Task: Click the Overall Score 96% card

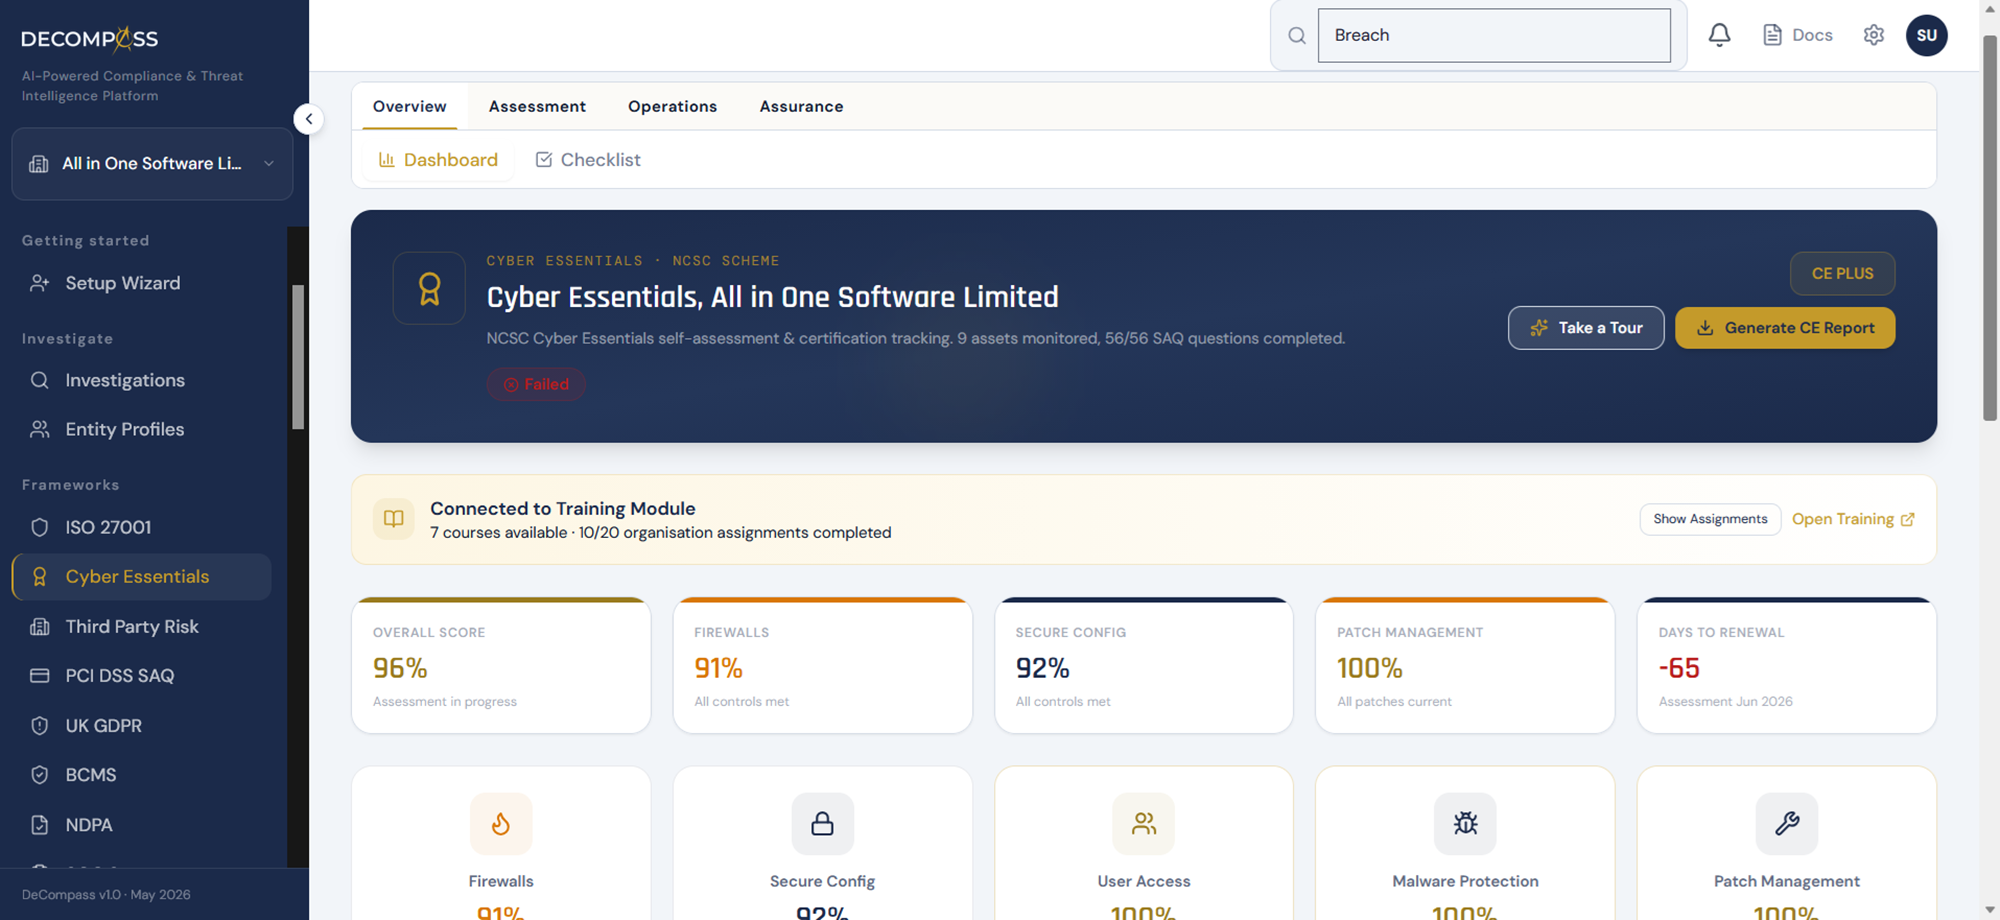Action: click(501, 665)
